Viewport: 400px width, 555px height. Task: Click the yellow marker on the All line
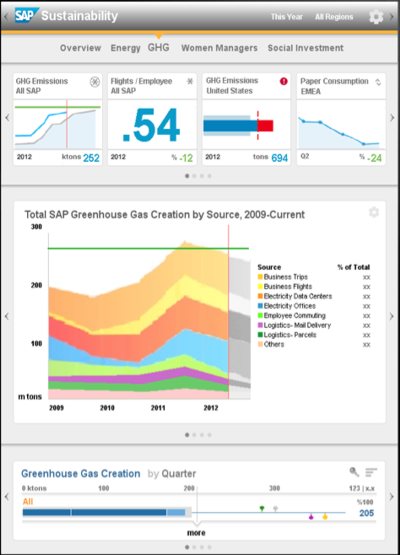pos(325,517)
